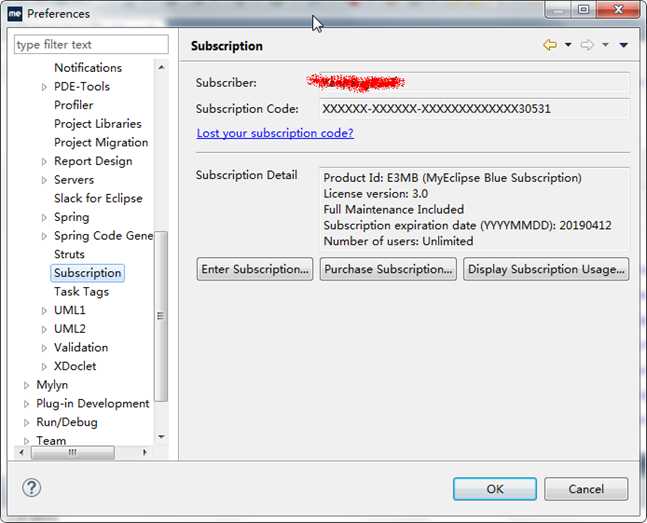Image resolution: width=647 pixels, height=523 pixels.
Task: Expand the Report Design node
Action: (44, 161)
